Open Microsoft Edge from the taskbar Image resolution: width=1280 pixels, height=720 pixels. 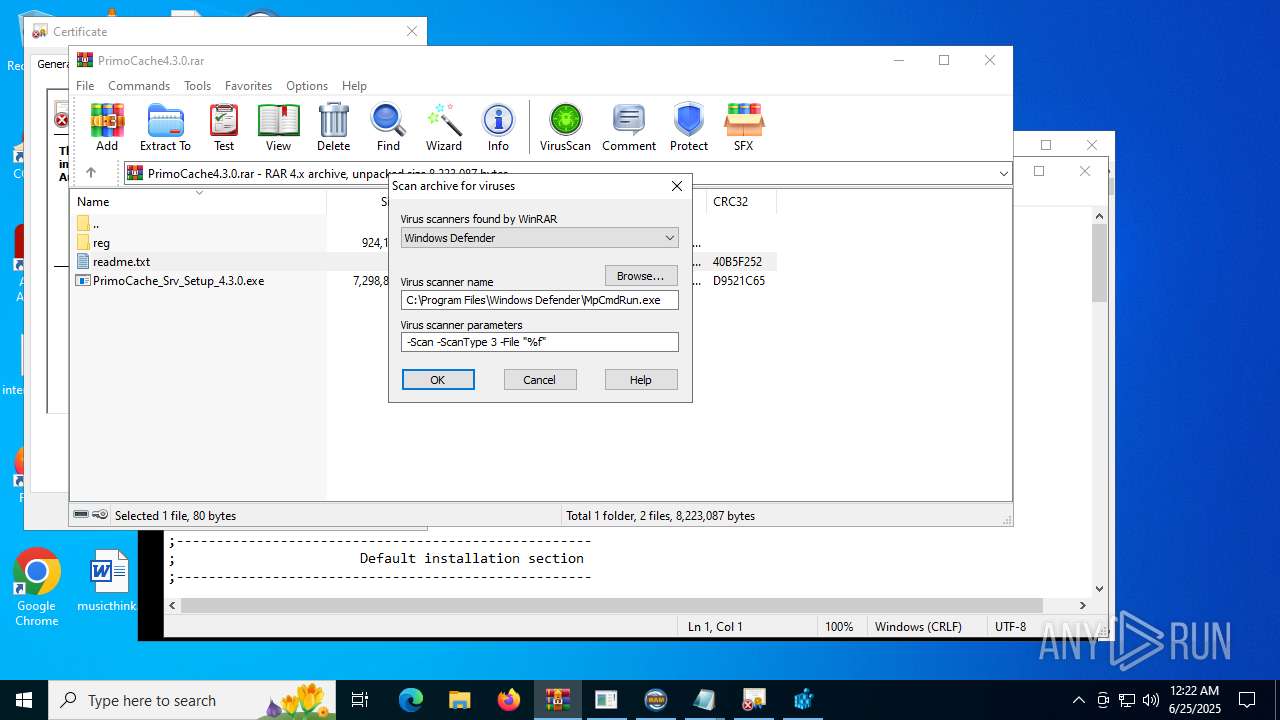pos(411,700)
